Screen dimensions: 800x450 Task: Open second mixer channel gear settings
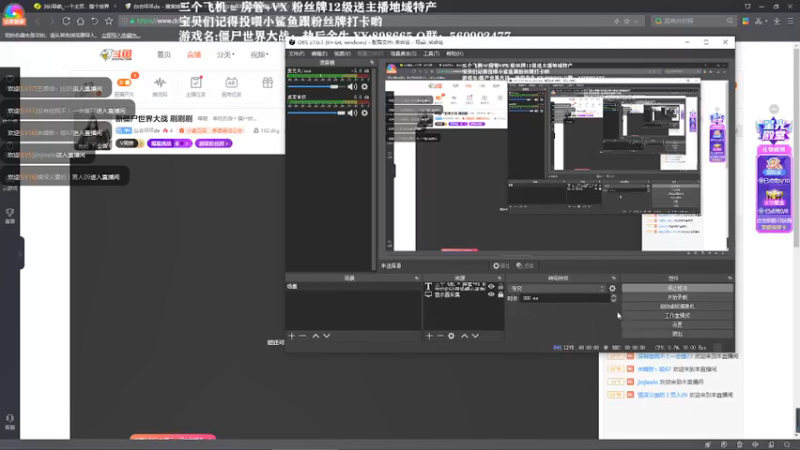tap(364, 113)
